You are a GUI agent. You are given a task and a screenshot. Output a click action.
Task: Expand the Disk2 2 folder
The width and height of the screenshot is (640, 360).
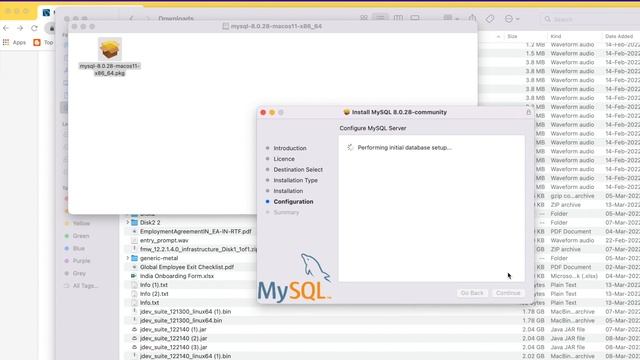128,222
